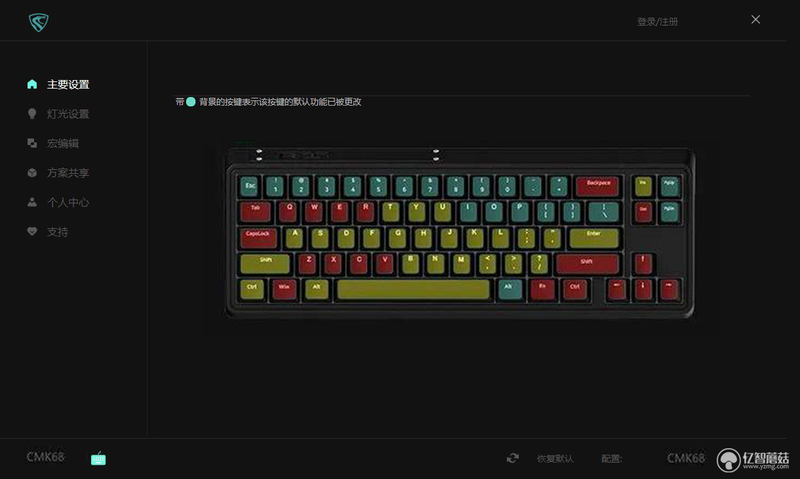Select the yellow spacebar key
The width and height of the screenshot is (800, 479).
413,289
